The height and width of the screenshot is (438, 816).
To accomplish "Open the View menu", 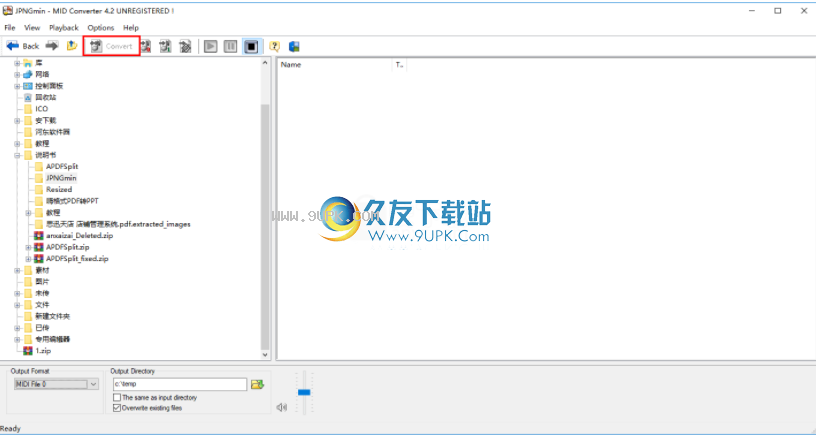I will coord(32,28).
